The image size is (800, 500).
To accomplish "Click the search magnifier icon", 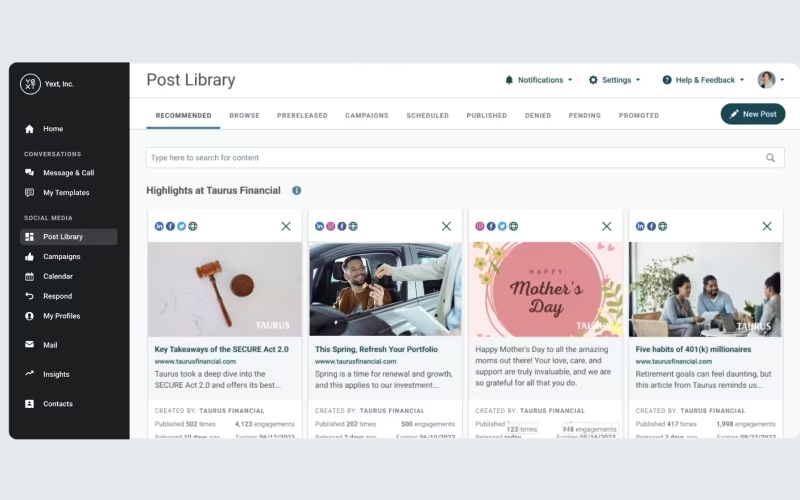I will (x=770, y=158).
